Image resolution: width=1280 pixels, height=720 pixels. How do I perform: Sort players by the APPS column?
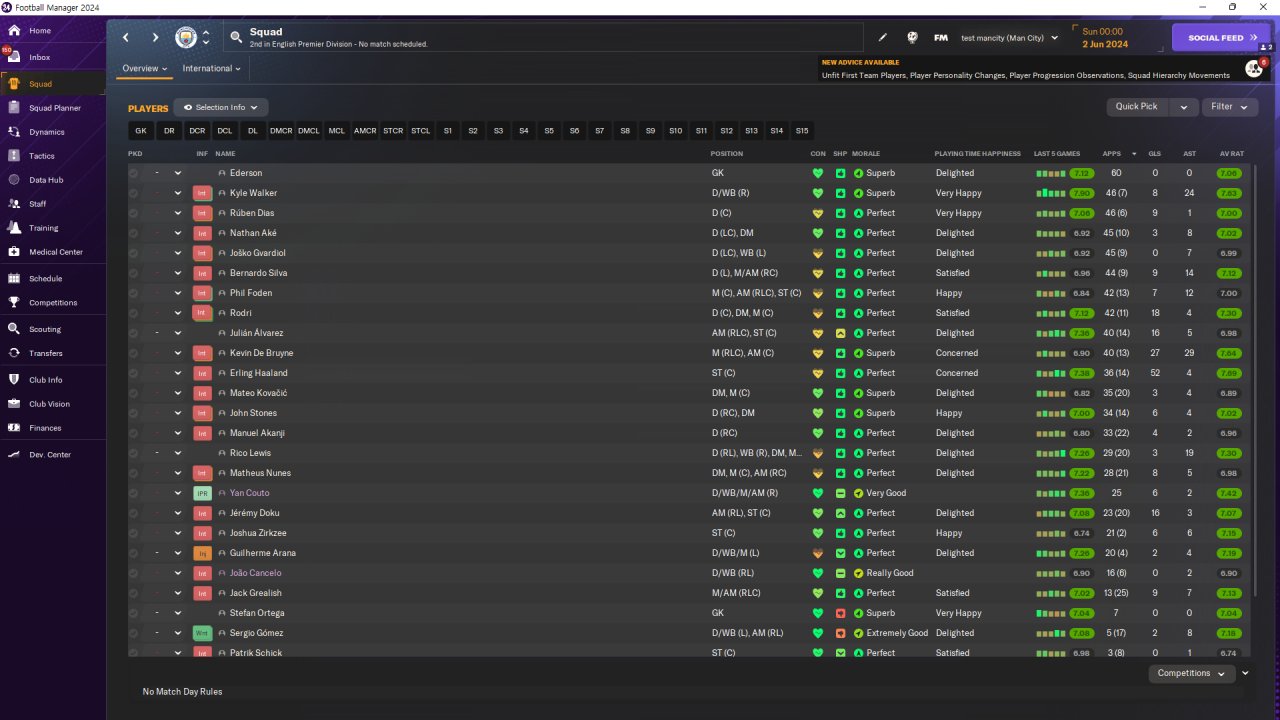pyautogui.click(x=1112, y=154)
